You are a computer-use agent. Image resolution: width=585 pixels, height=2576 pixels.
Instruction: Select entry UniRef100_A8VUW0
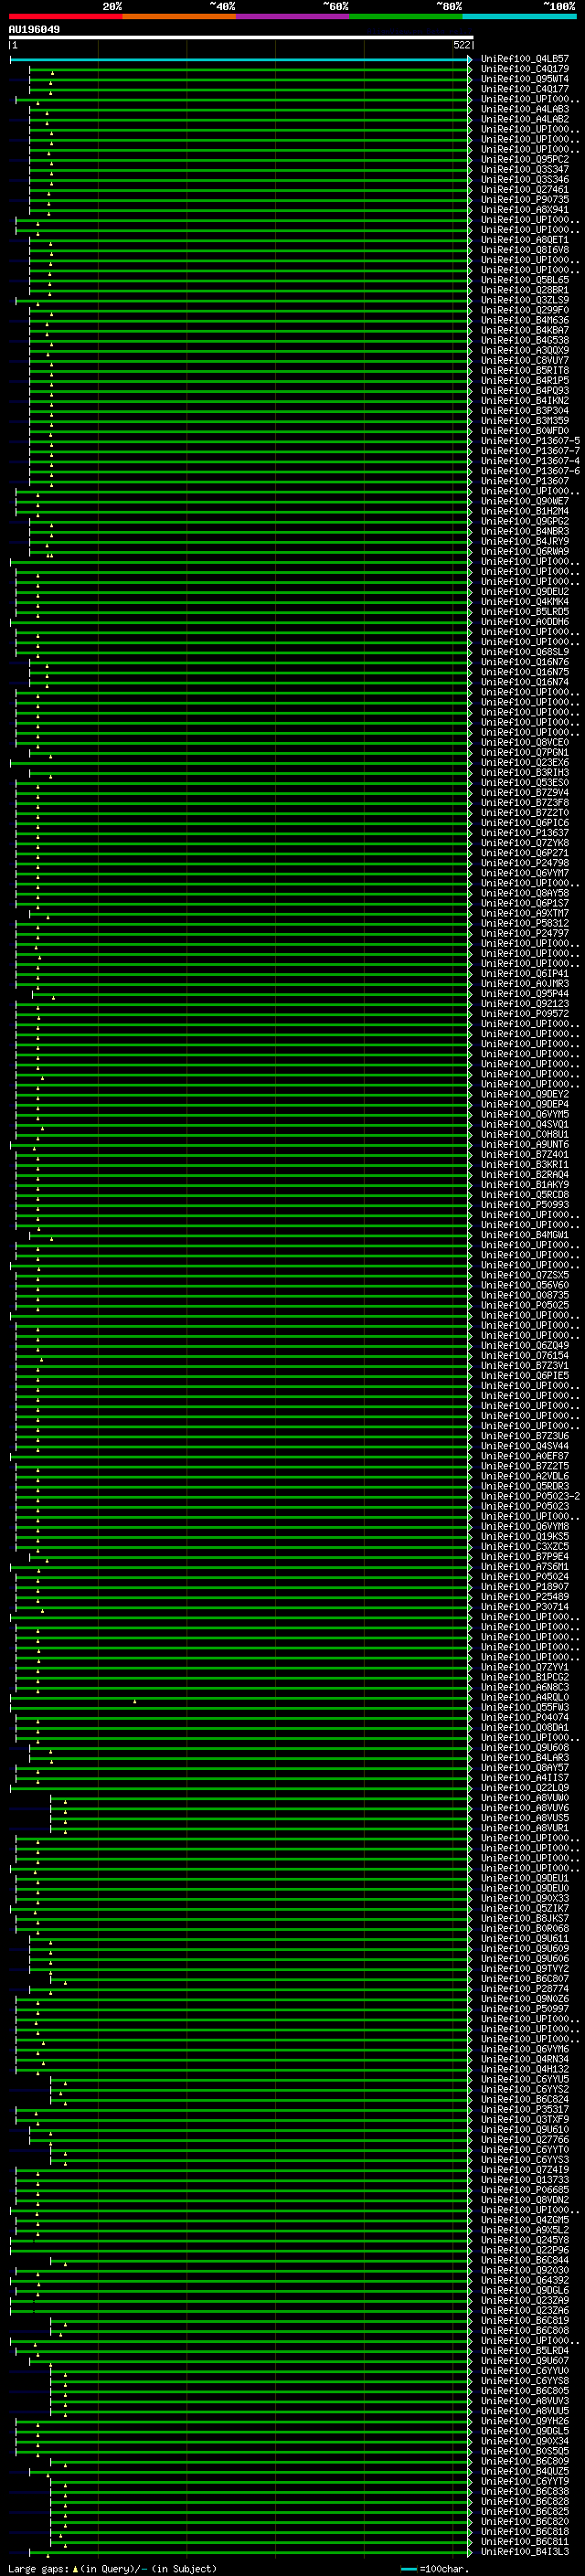(525, 1797)
